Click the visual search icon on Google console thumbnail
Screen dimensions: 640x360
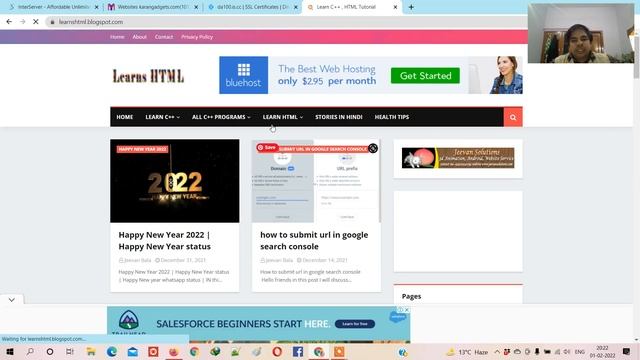(x=373, y=148)
